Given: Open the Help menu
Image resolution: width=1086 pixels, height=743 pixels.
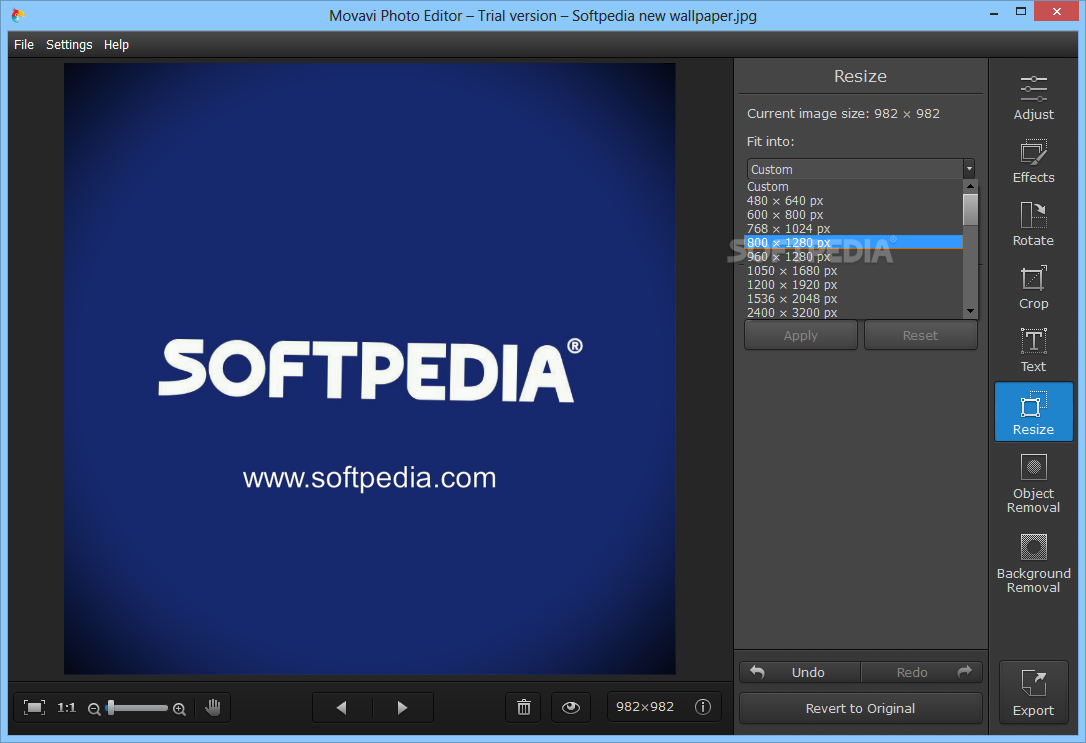Looking at the screenshot, I should tap(116, 44).
